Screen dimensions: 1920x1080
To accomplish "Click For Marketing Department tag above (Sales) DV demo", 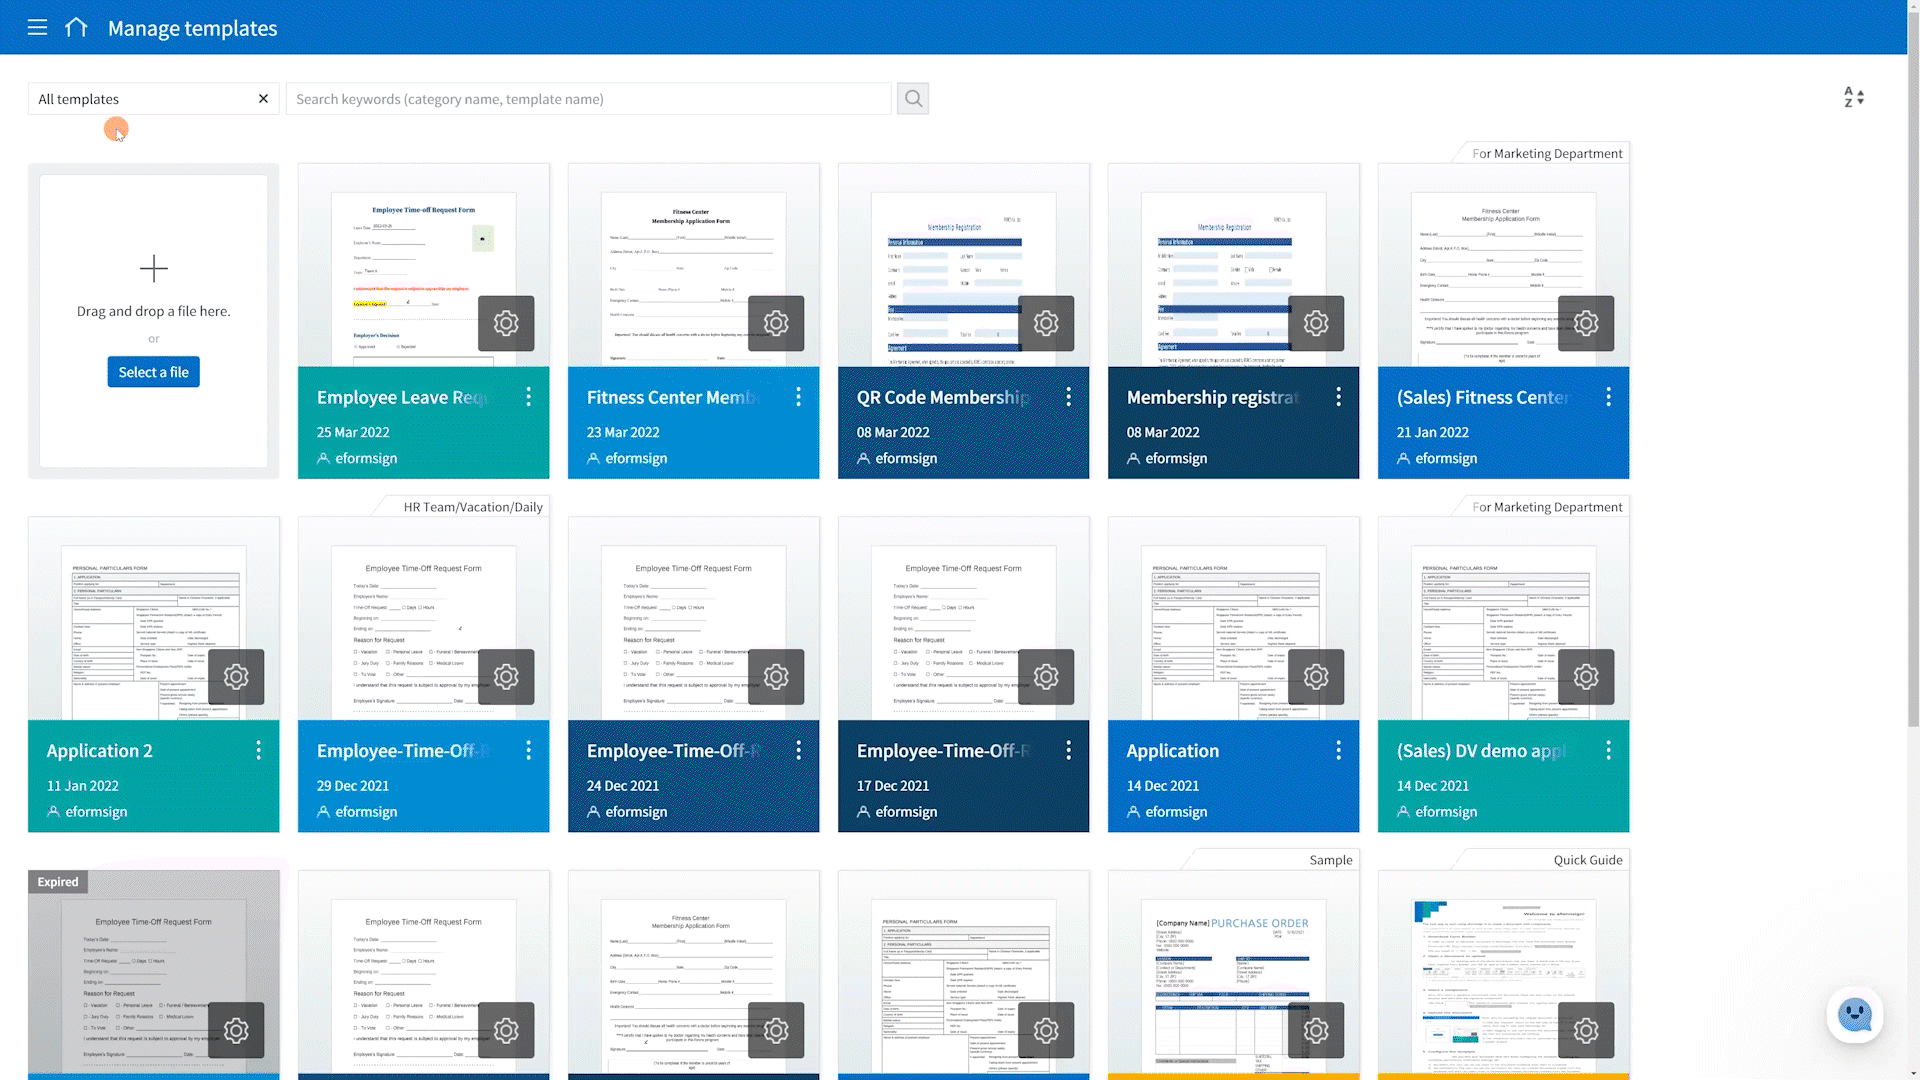I will [x=1547, y=507].
